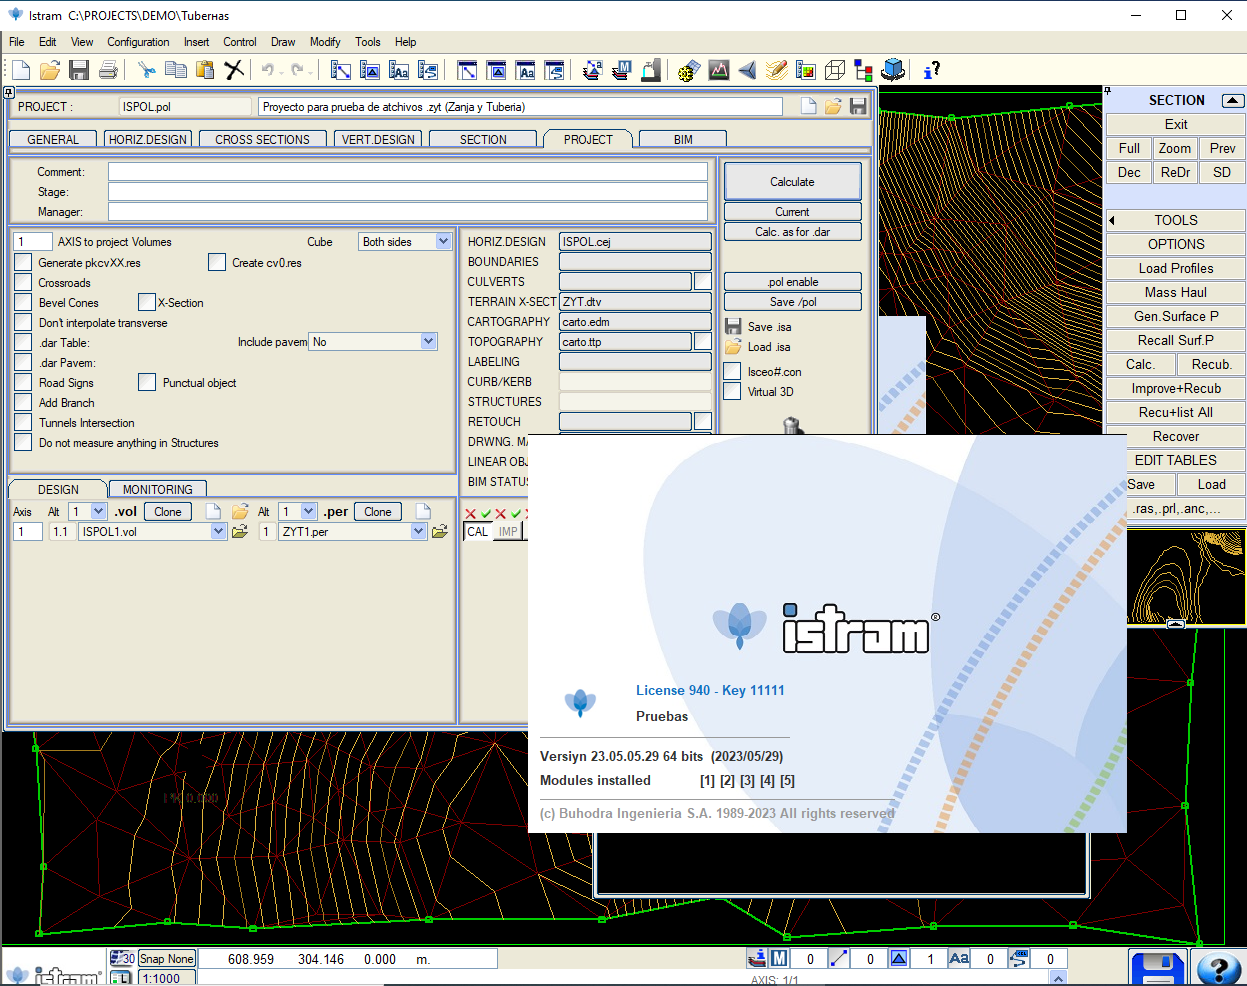
Task: Click the blue 3D box toolbar icon
Action: click(x=893, y=69)
